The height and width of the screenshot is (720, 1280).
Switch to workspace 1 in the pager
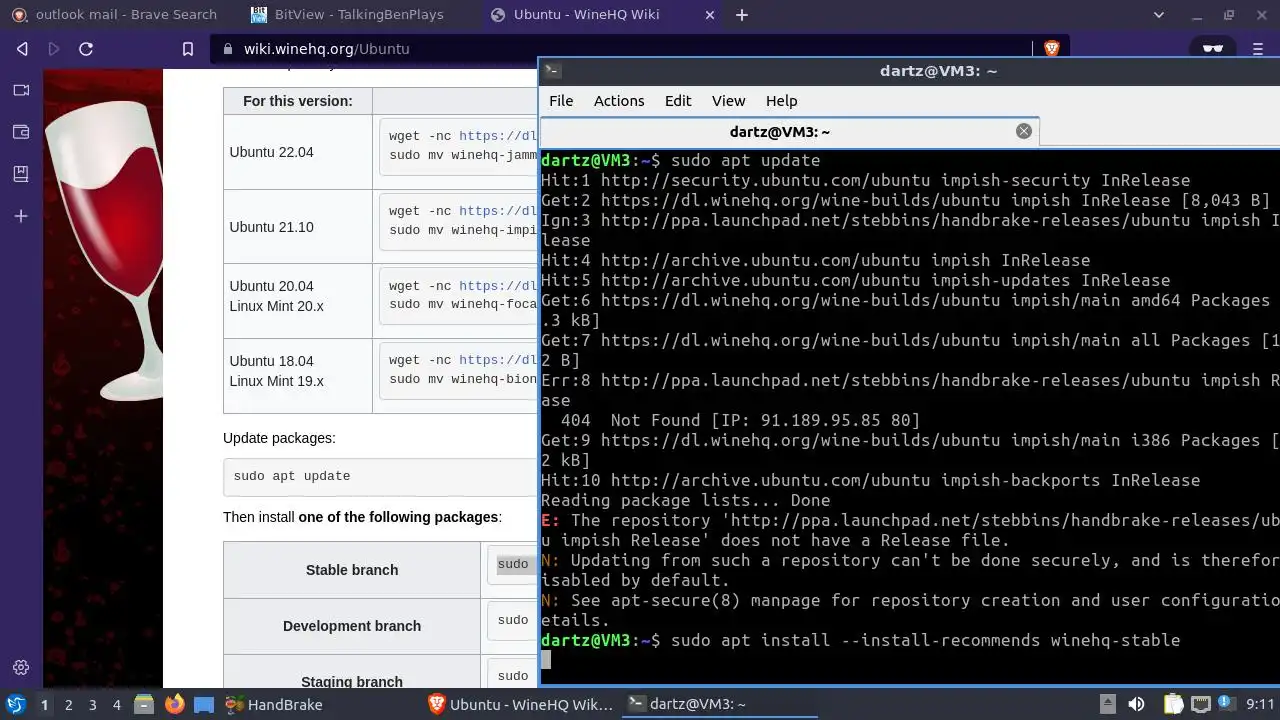coord(44,705)
